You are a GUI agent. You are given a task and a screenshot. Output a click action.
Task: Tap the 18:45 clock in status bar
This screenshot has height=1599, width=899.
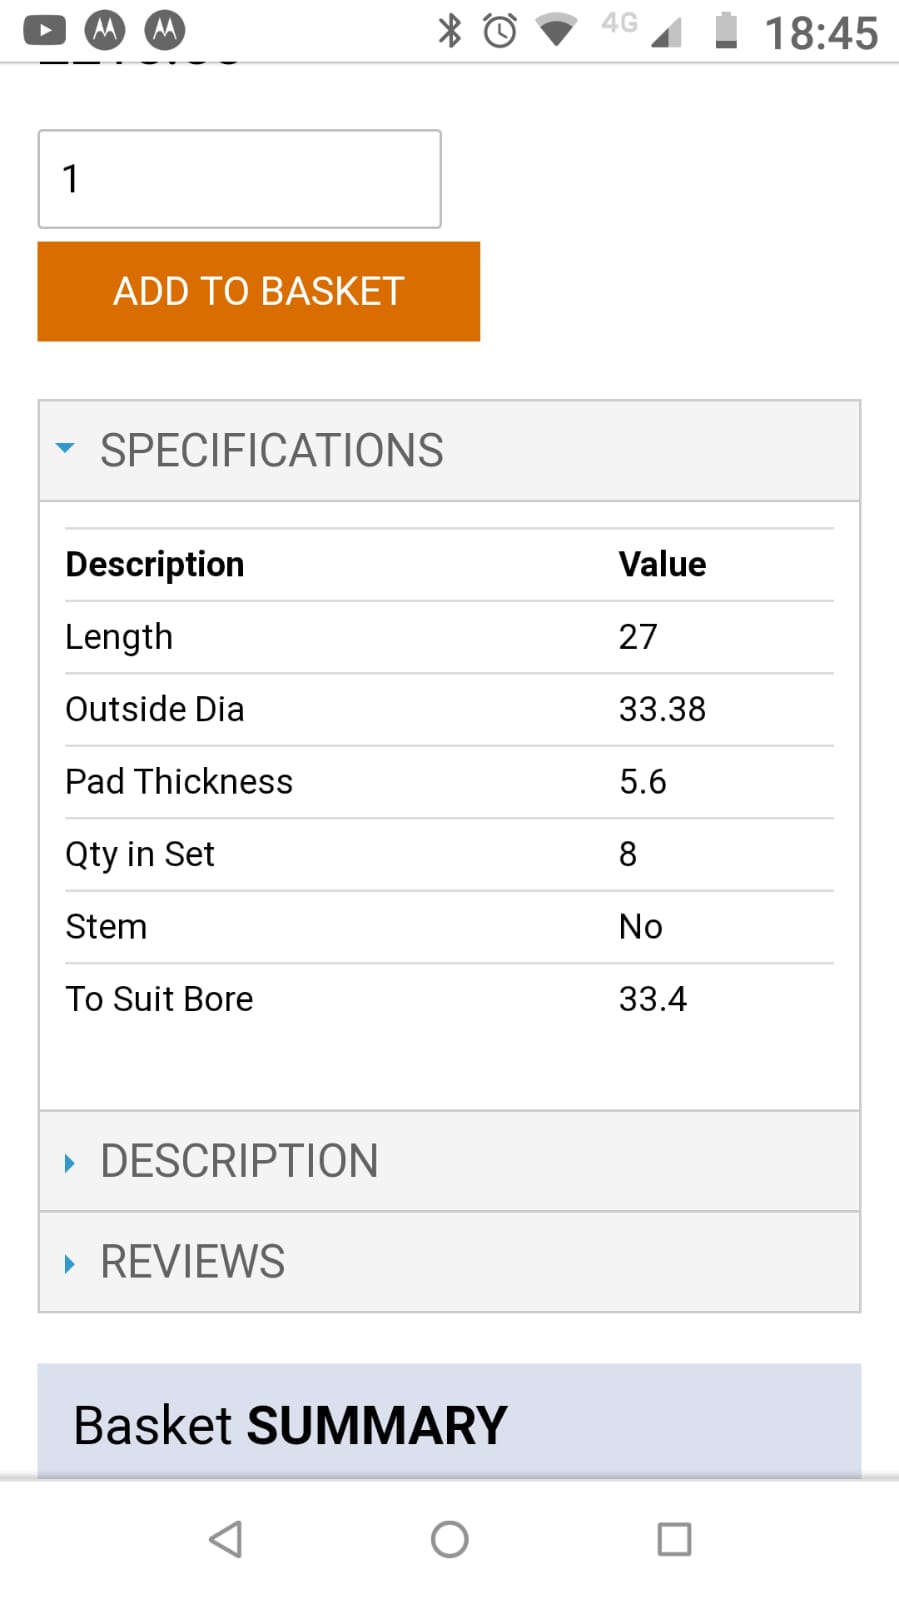(x=822, y=33)
